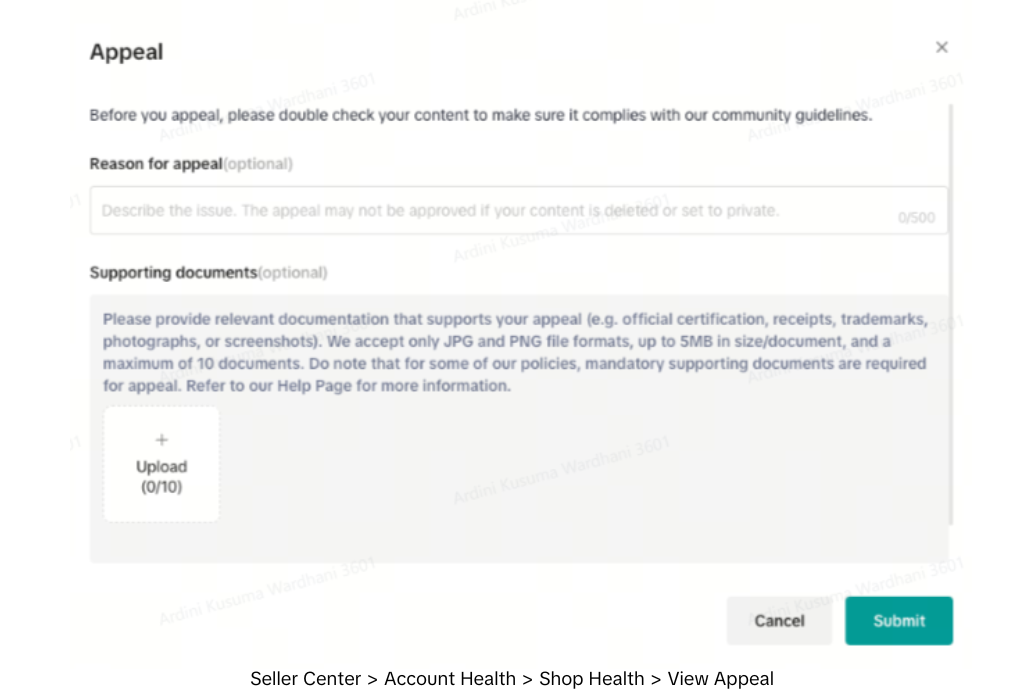Screen dimensions: 1024x700
Task: Click the 0/500 character counter
Action: point(916,217)
